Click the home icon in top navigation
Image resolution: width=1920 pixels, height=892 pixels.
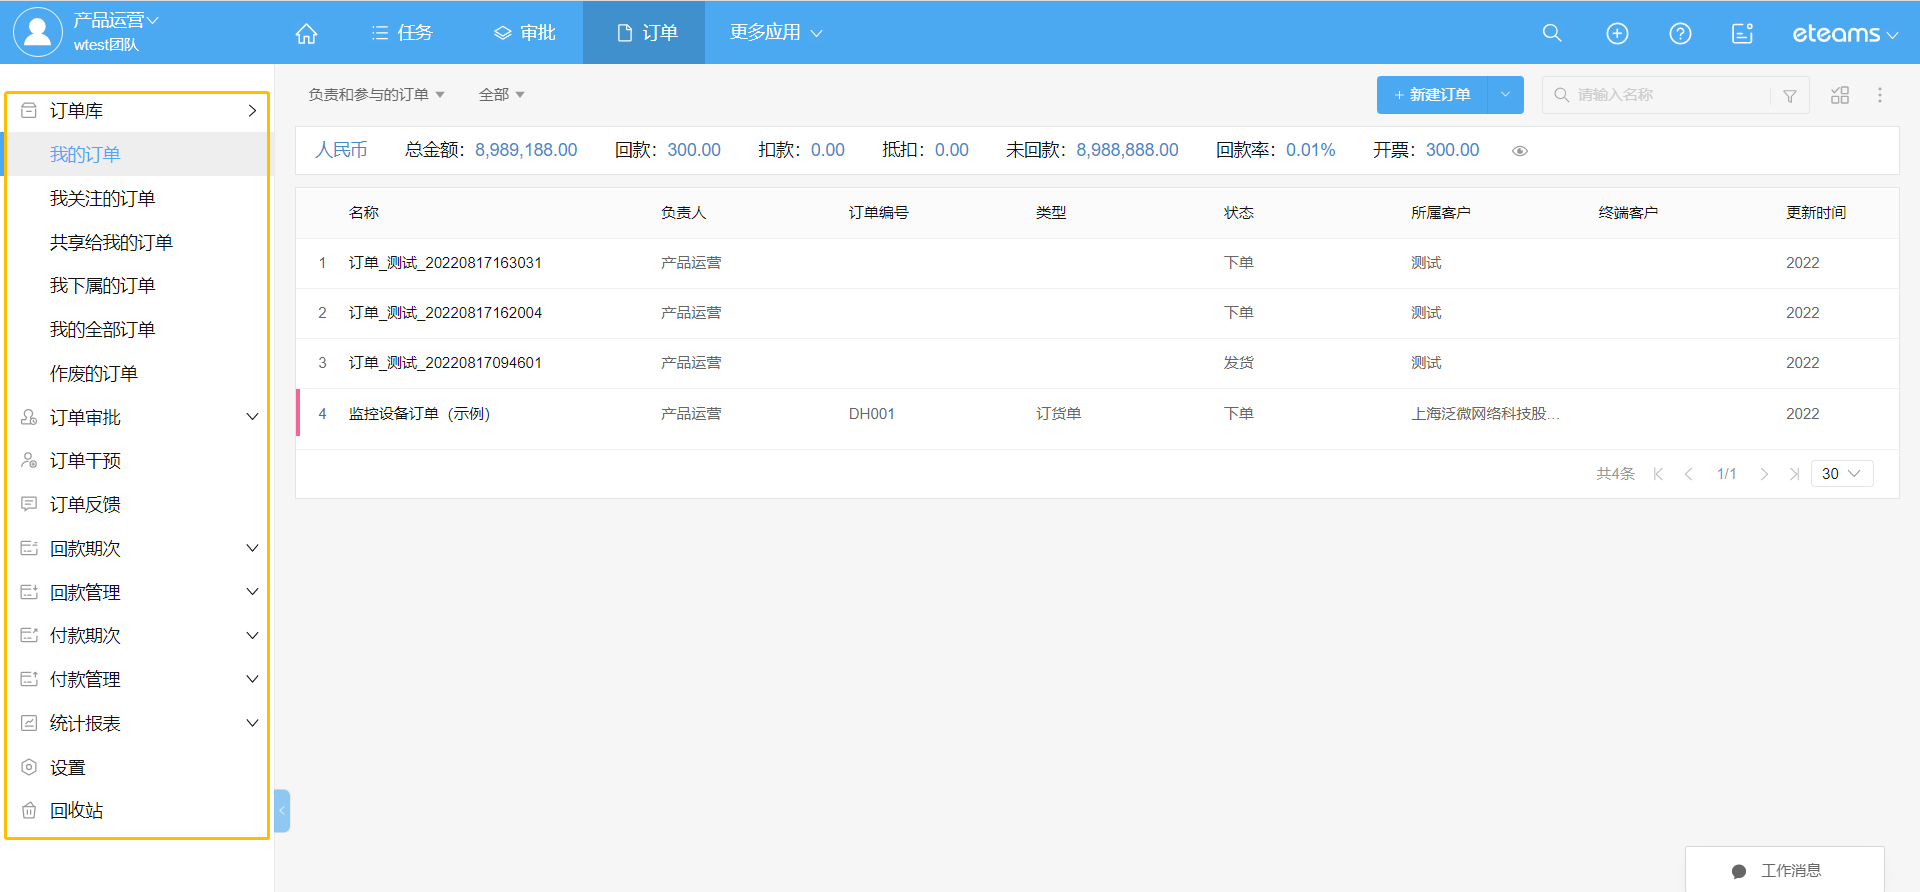306,33
